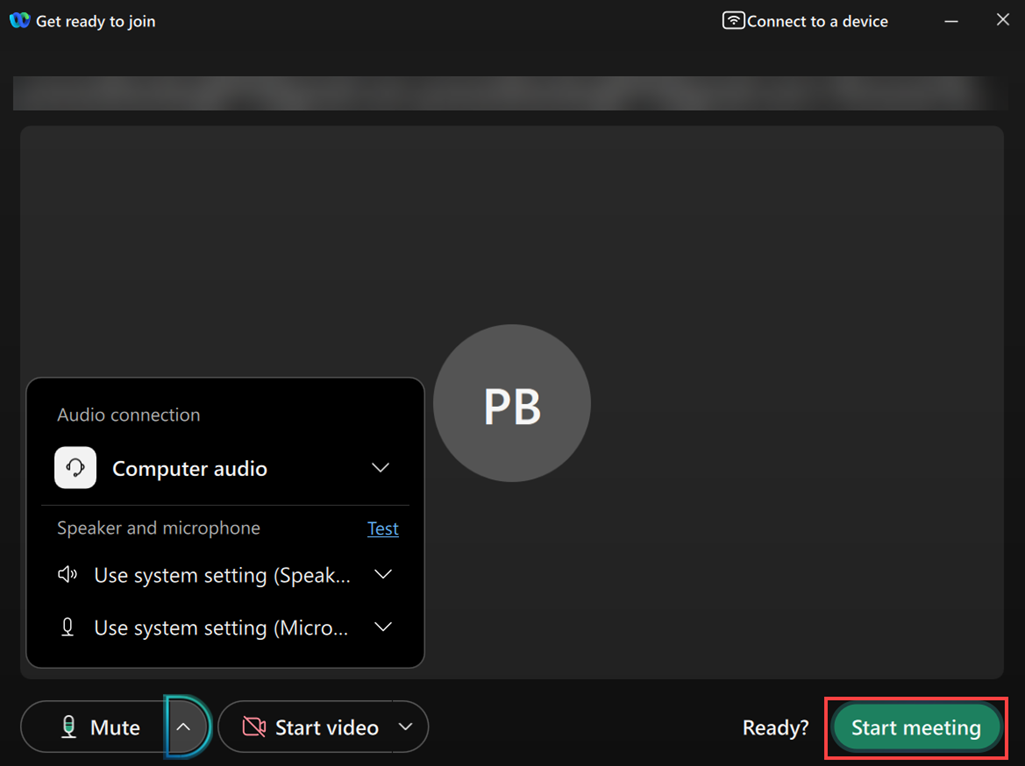The image size is (1025, 766).
Task: Open the microphone device dropdown
Action: [383, 626]
